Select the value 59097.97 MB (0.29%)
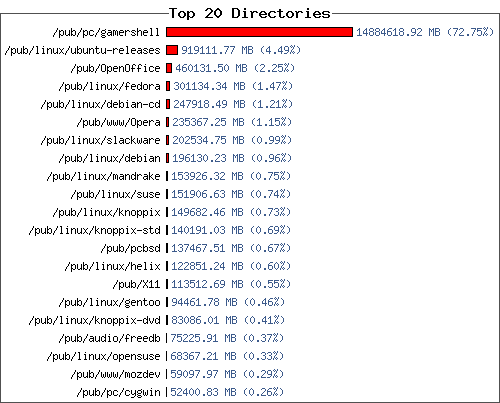The image size is (500, 403). pyautogui.click(x=227, y=374)
